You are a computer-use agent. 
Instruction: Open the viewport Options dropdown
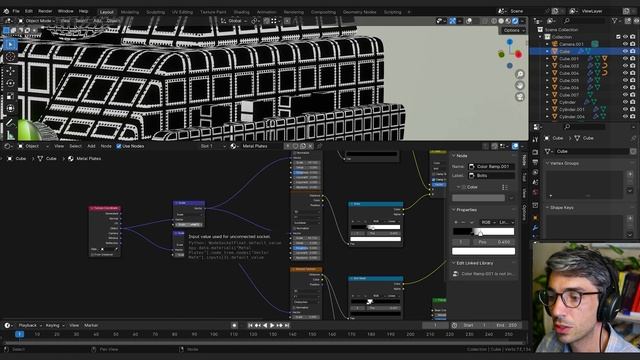click(x=513, y=30)
